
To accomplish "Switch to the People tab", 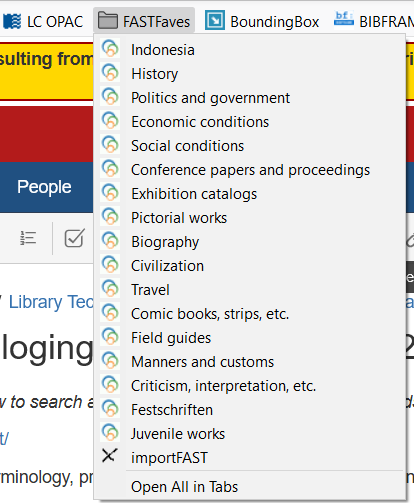I will click(44, 187).
